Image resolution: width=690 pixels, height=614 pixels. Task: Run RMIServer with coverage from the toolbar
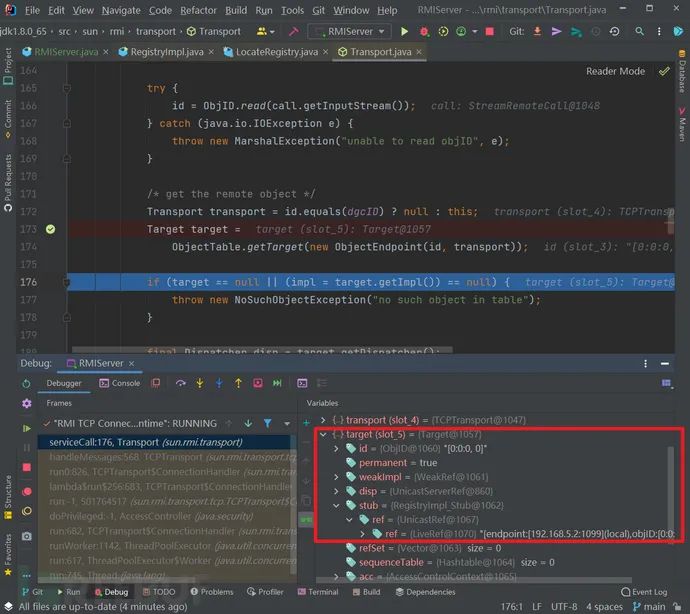(x=443, y=31)
